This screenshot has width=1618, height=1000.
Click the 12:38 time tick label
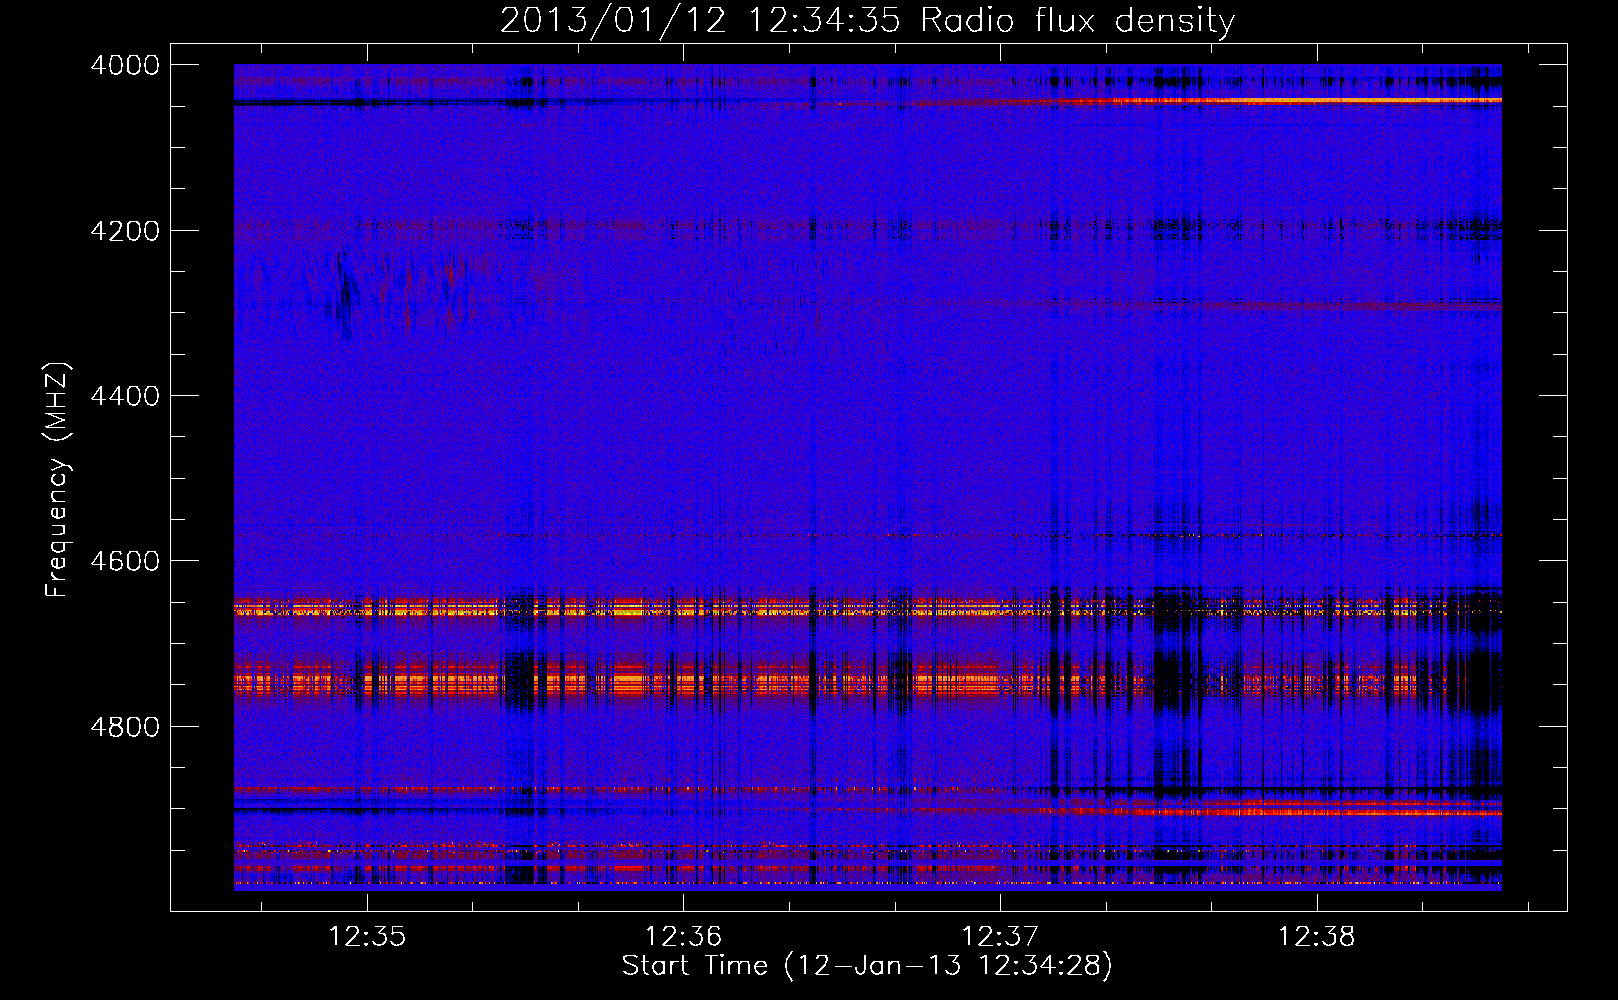1317,937
